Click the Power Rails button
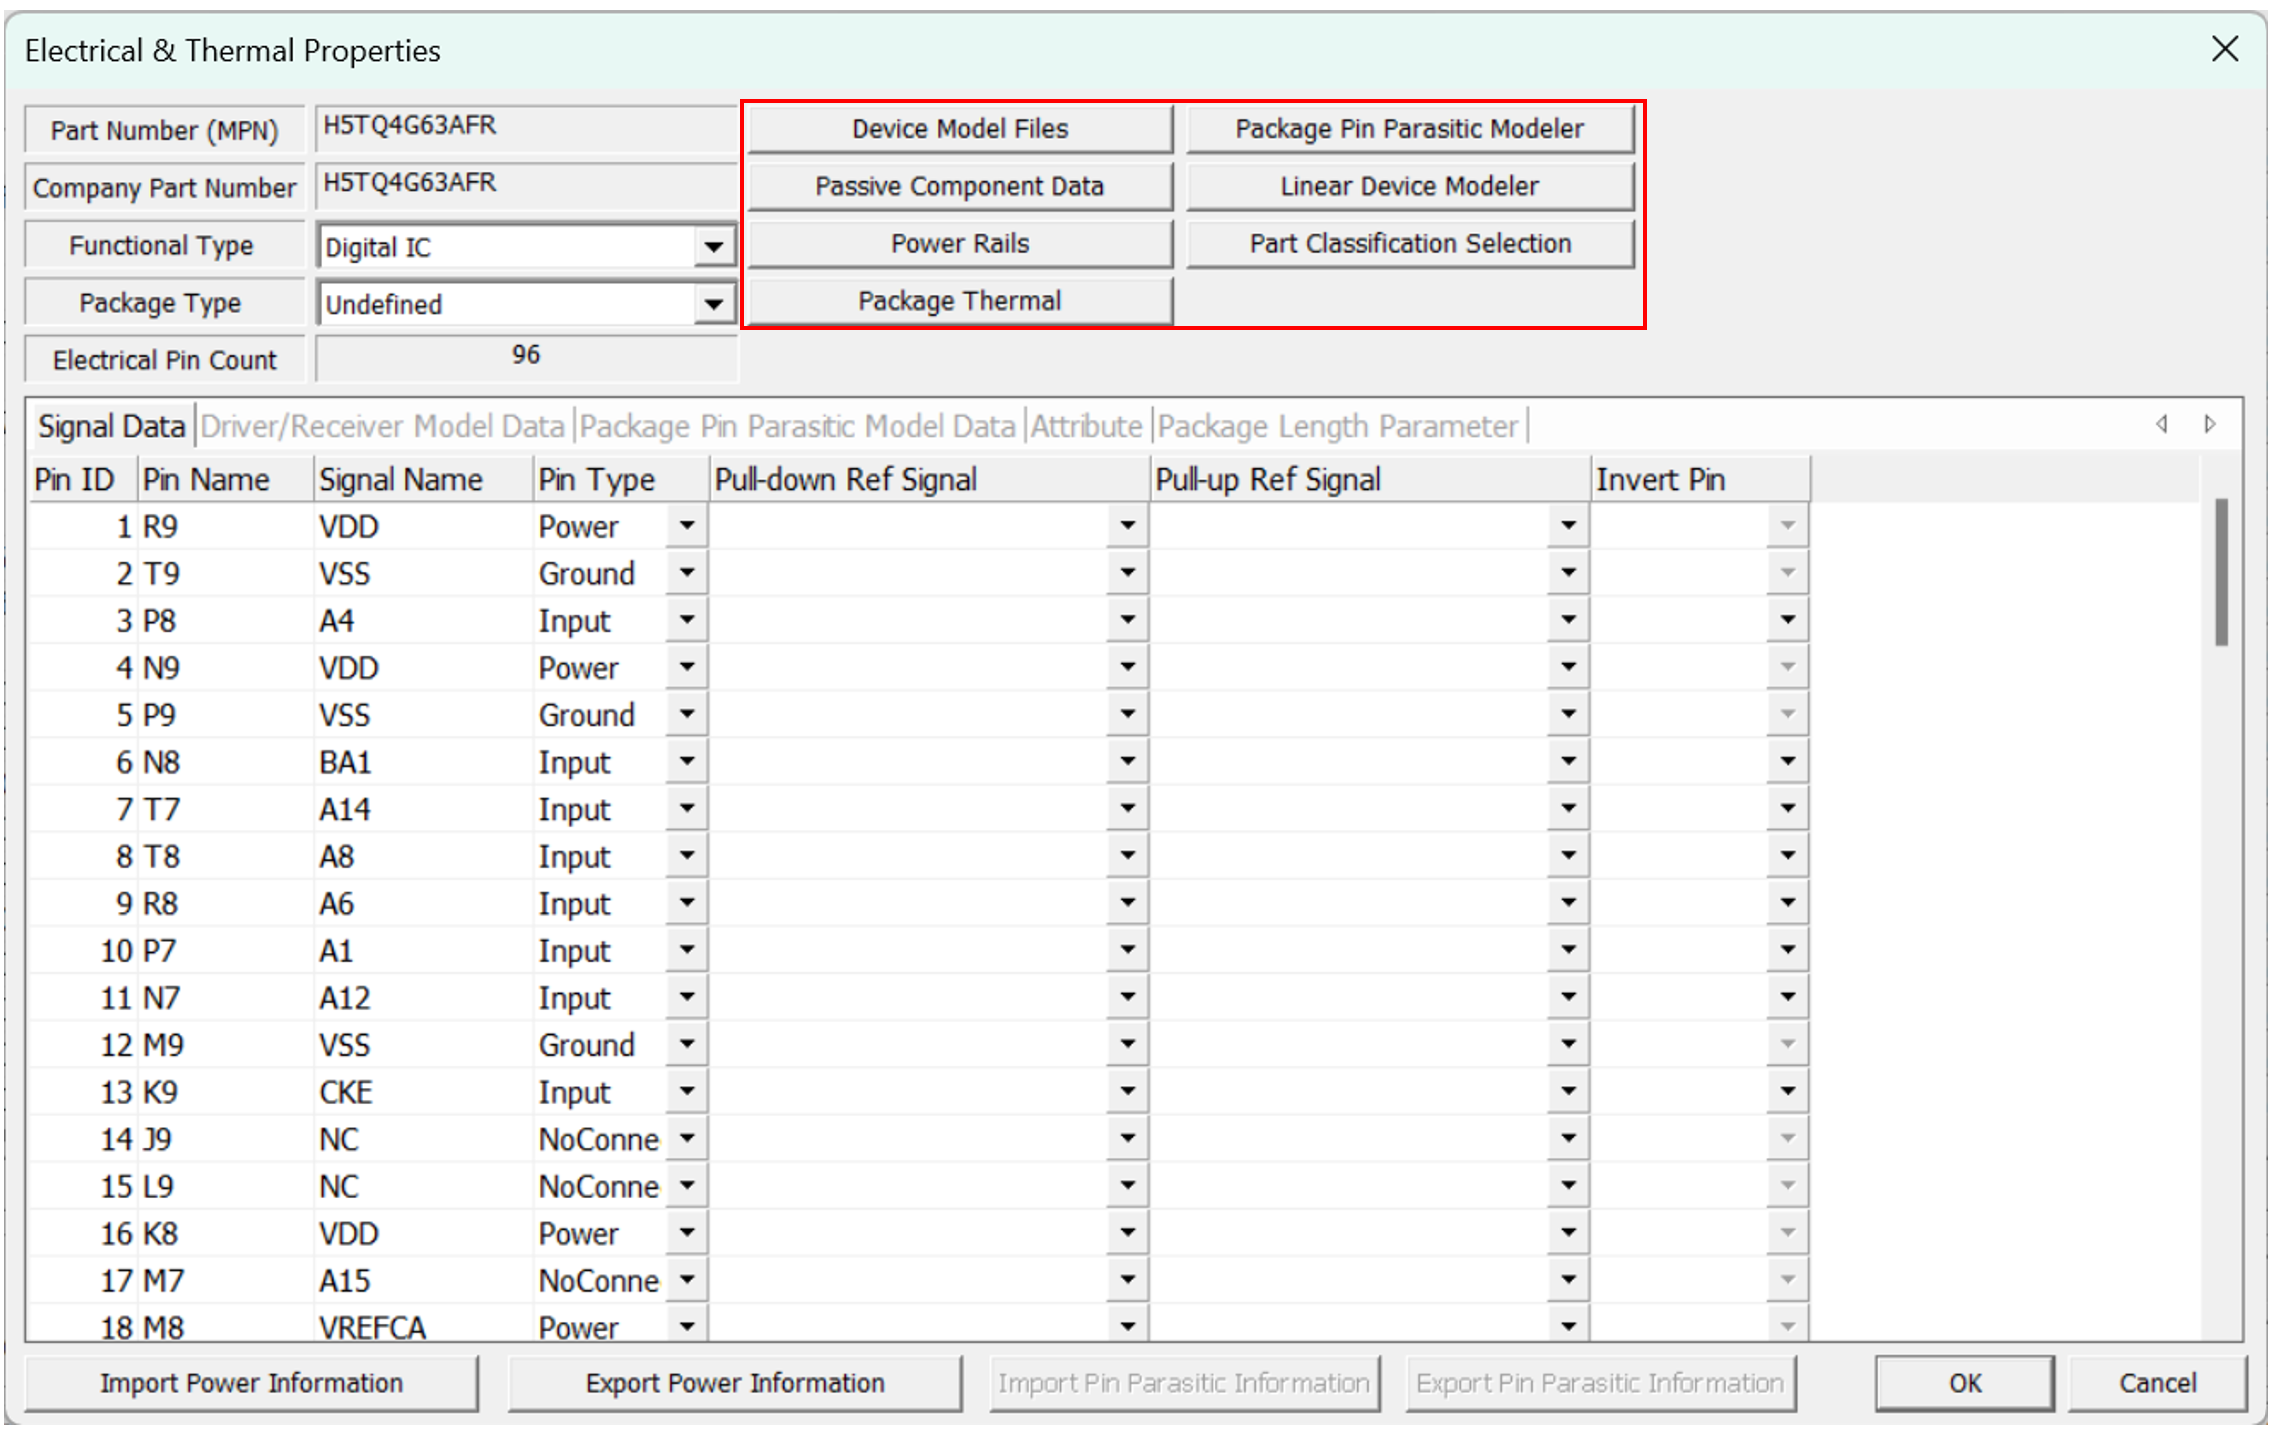The width and height of the screenshot is (2272, 1431). [959, 244]
